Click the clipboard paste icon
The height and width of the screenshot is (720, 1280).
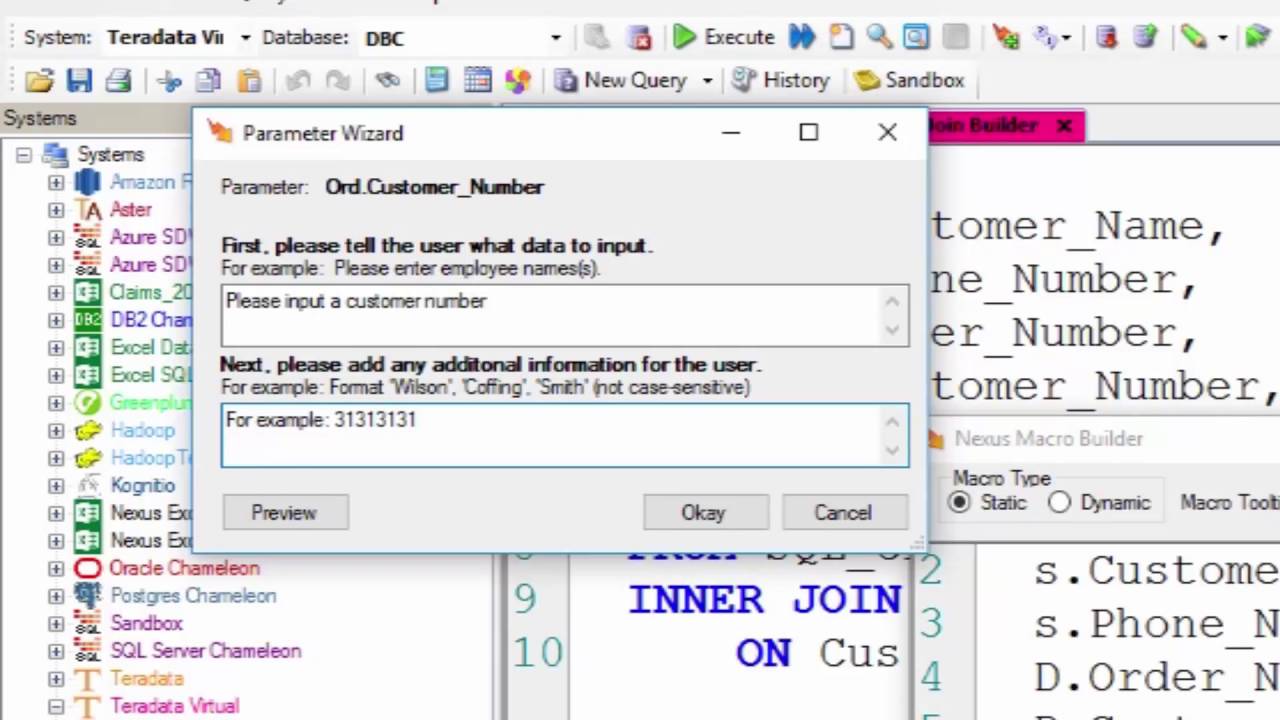[249, 80]
